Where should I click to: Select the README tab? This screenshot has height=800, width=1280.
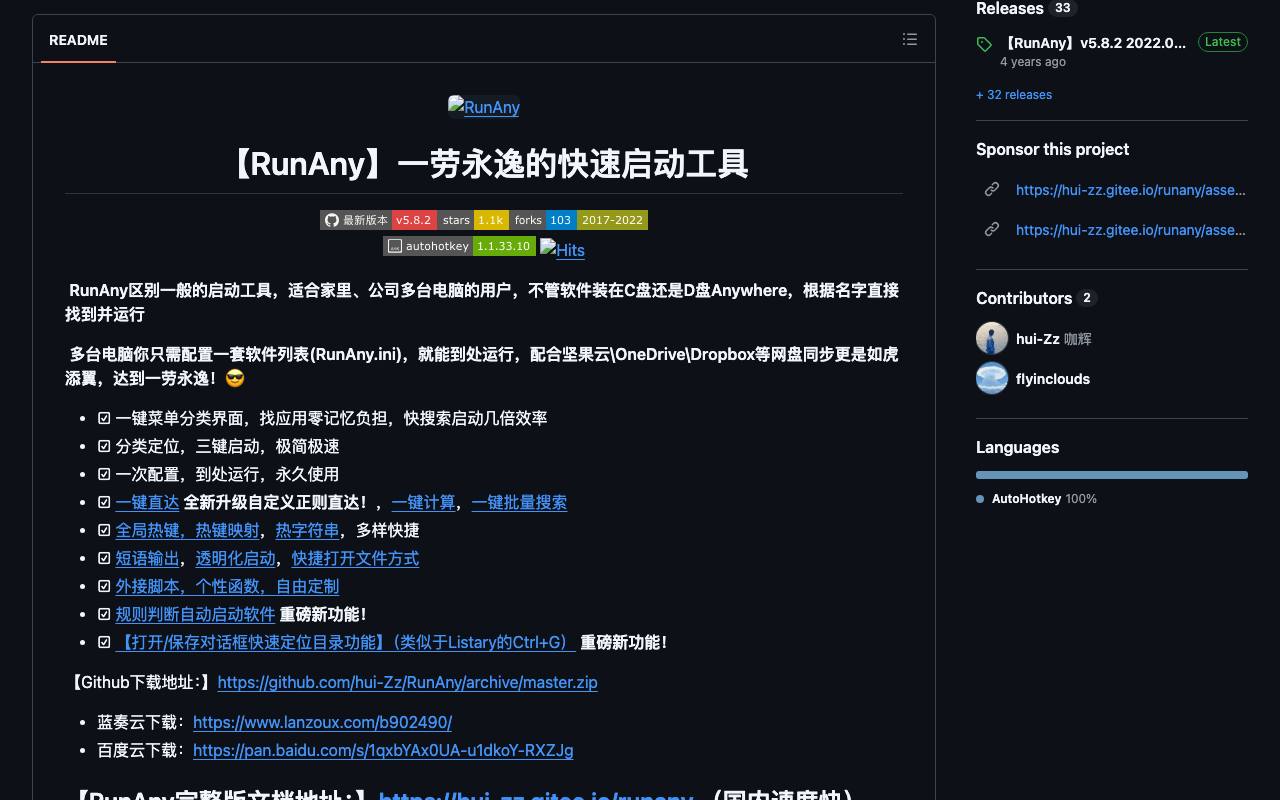click(78, 40)
